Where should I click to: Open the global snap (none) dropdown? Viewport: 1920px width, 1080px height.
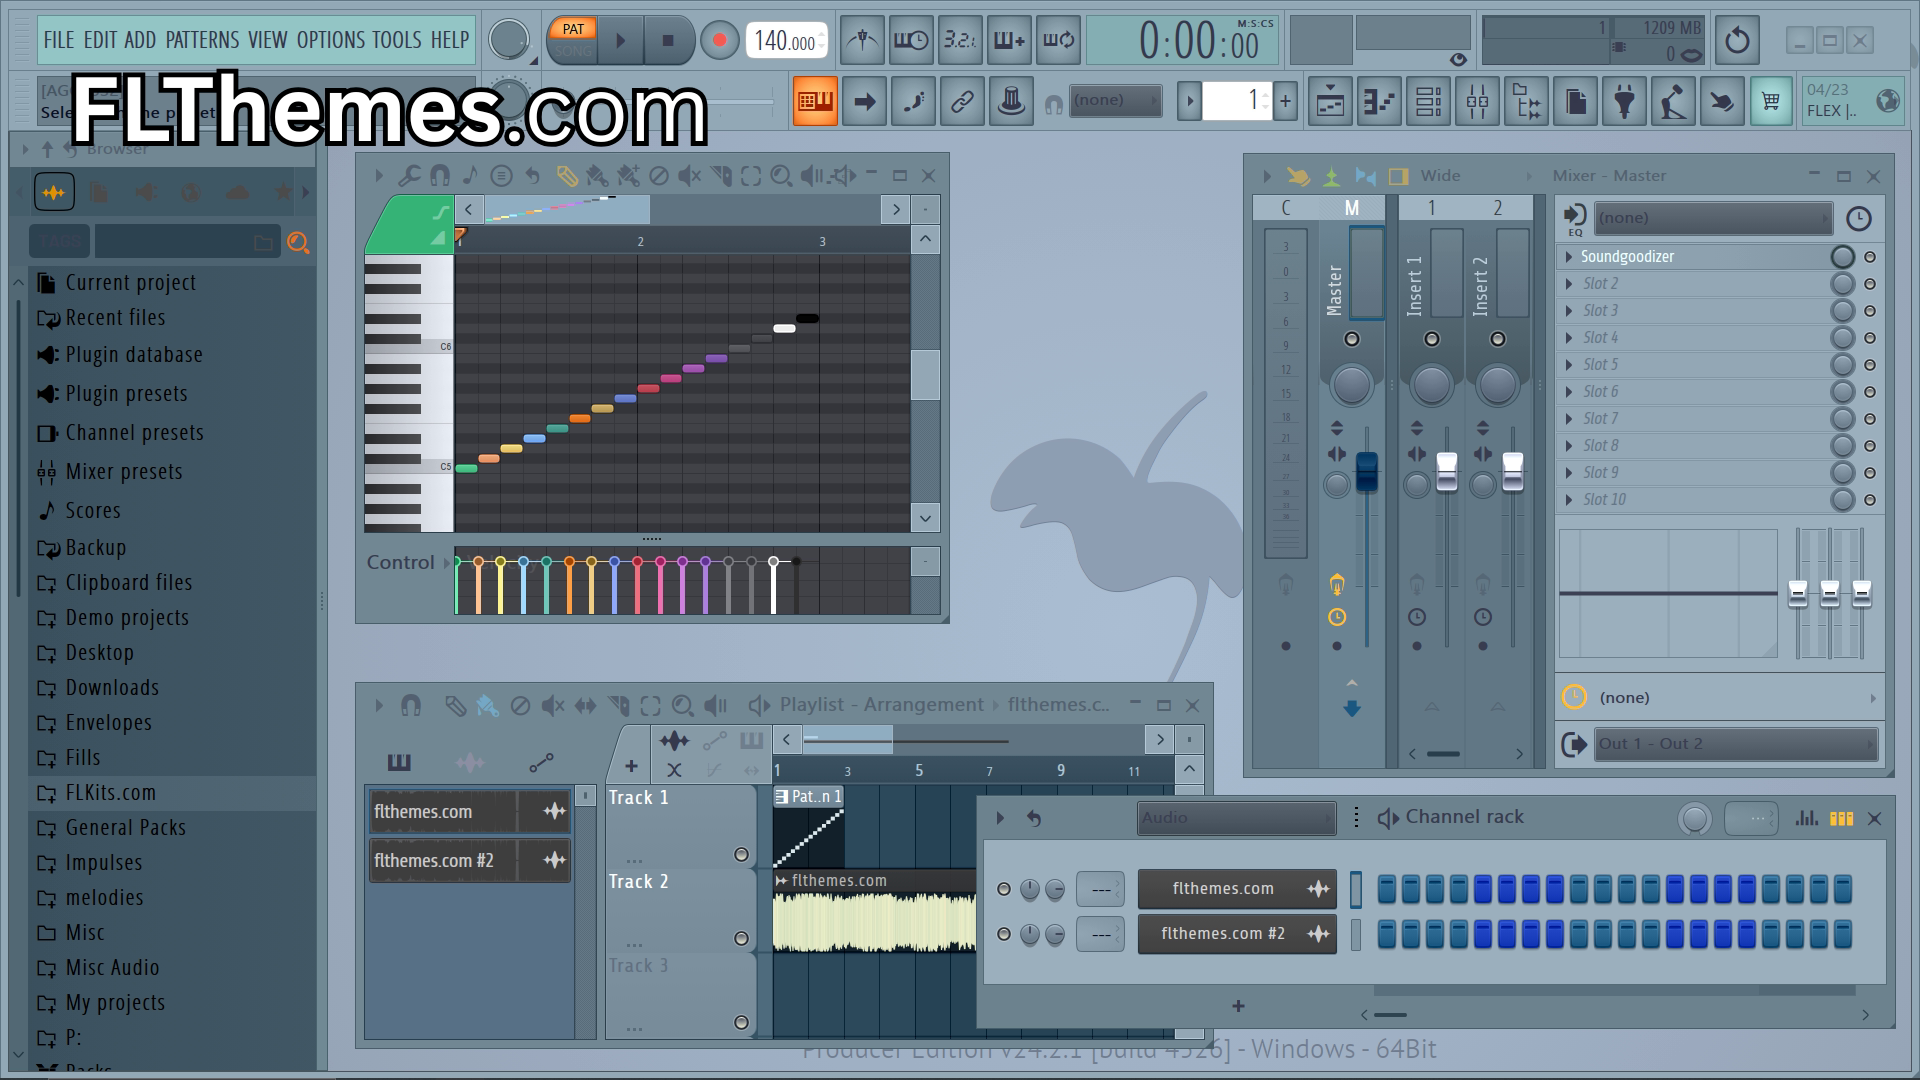[1115, 101]
